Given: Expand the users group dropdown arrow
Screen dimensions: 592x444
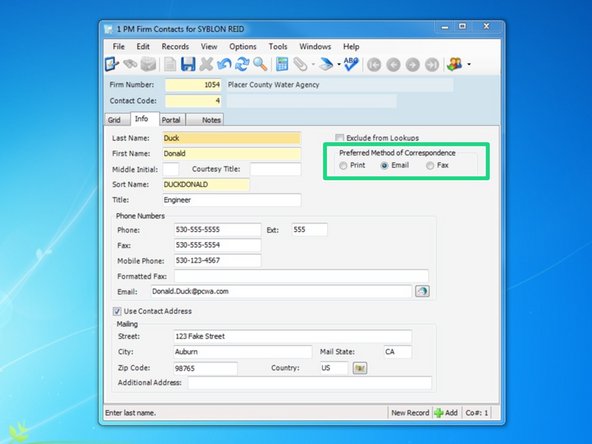Looking at the screenshot, I should tap(469, 65).
